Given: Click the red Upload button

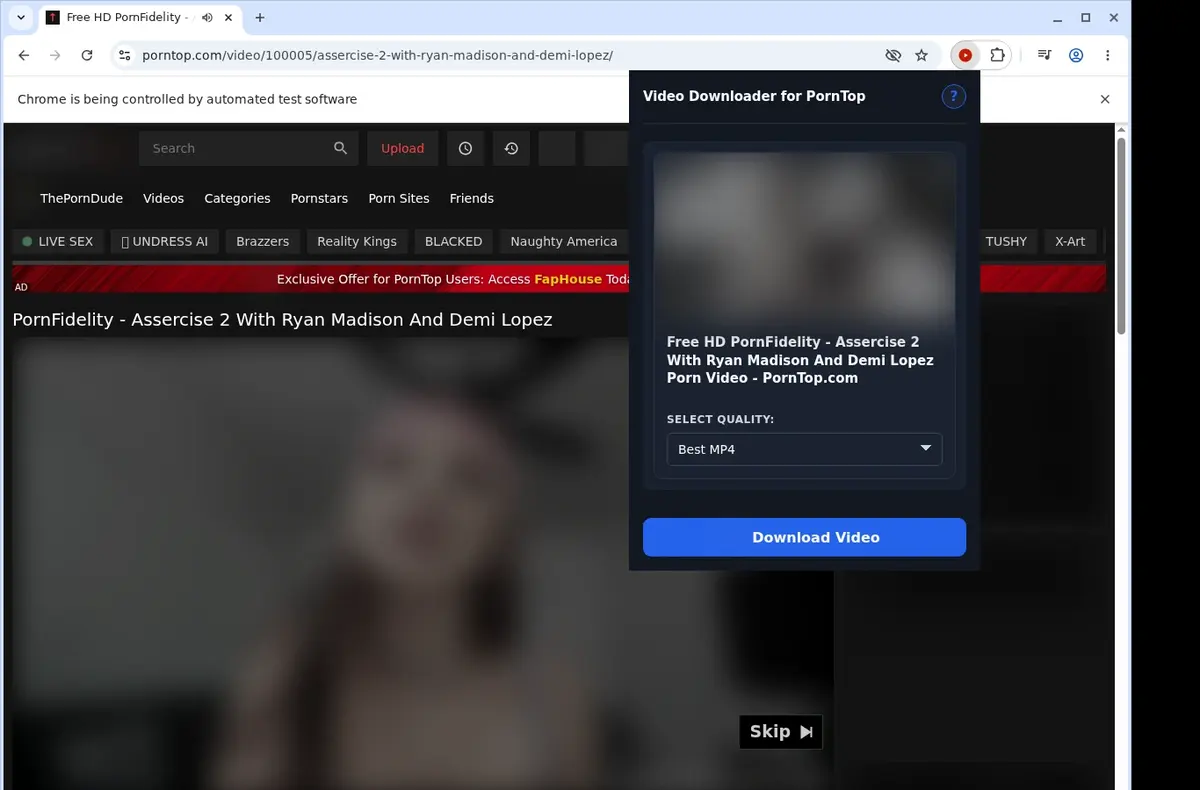Looking at the screenshot, I should tap(402, 148).
